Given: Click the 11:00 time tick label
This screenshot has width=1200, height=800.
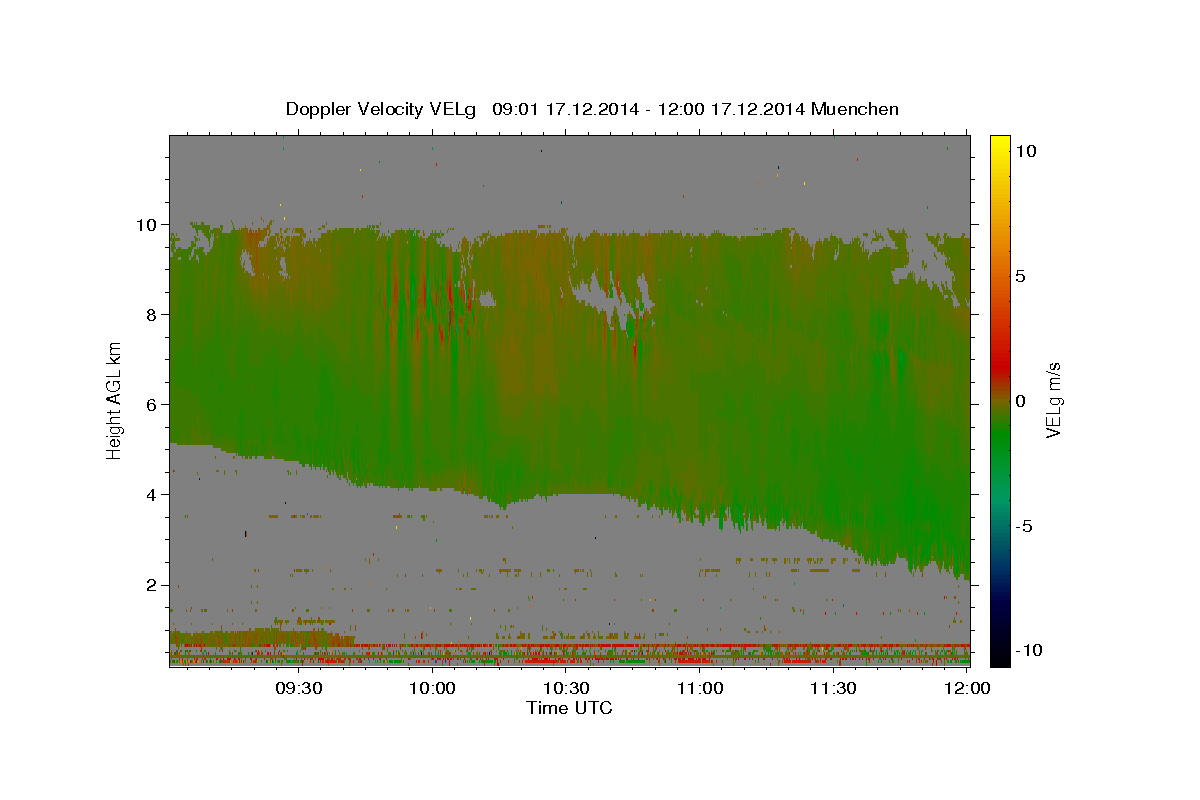Looking at the screenshot, I should tap(700, 688).
